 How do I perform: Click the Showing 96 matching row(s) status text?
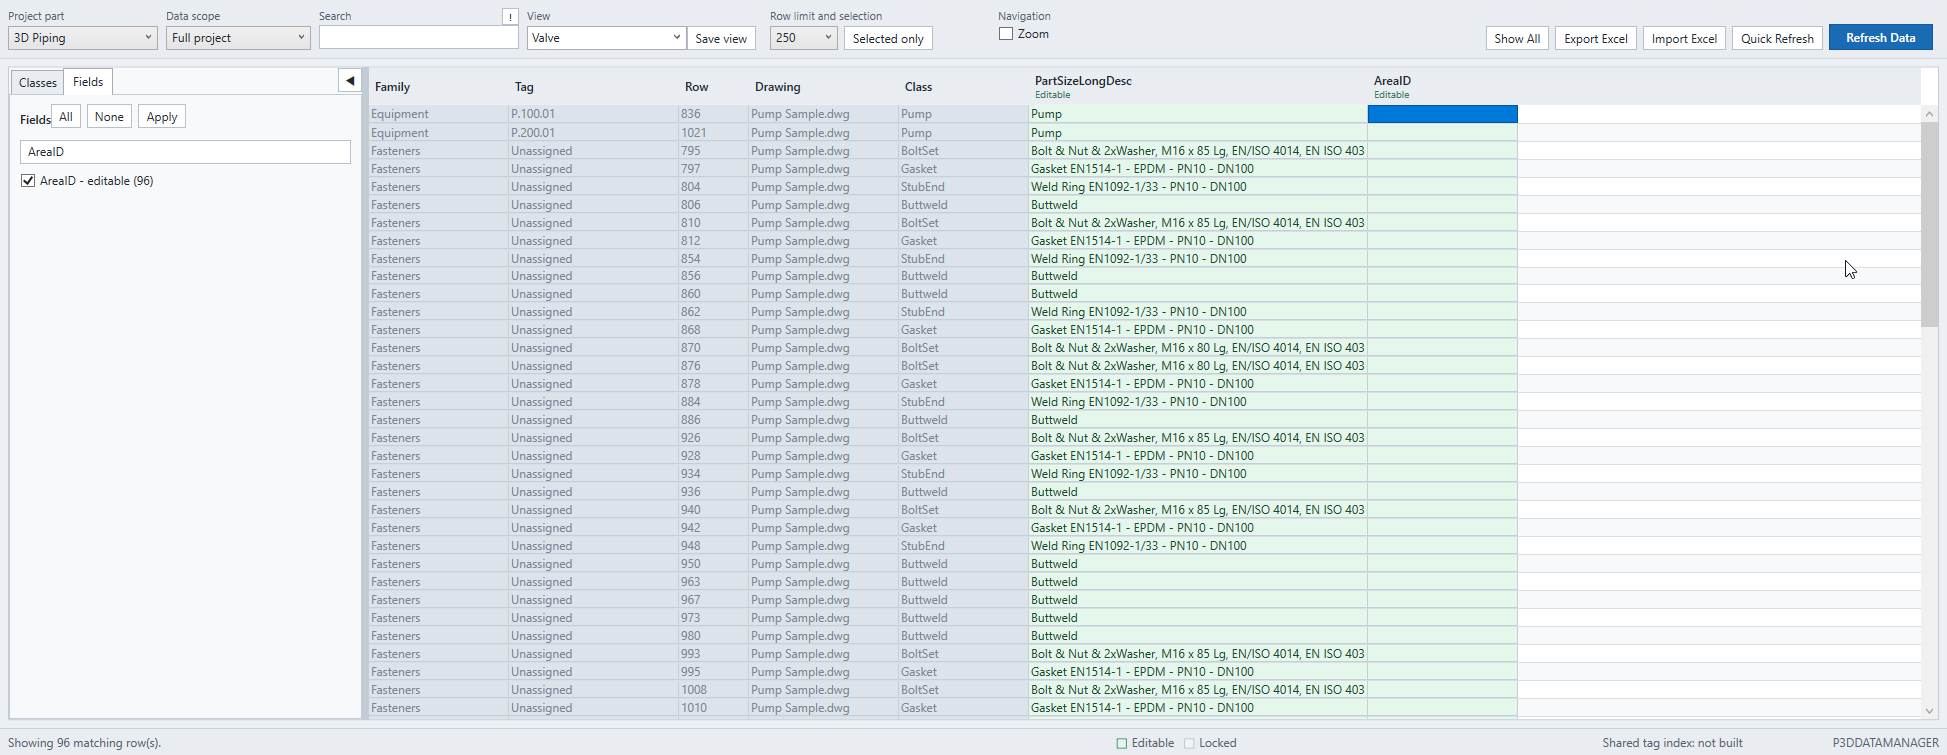click(x=85, y=743)
